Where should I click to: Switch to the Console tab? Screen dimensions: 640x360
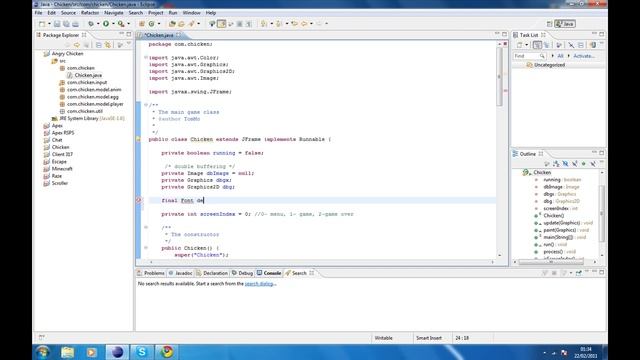(x=269, y=273)
